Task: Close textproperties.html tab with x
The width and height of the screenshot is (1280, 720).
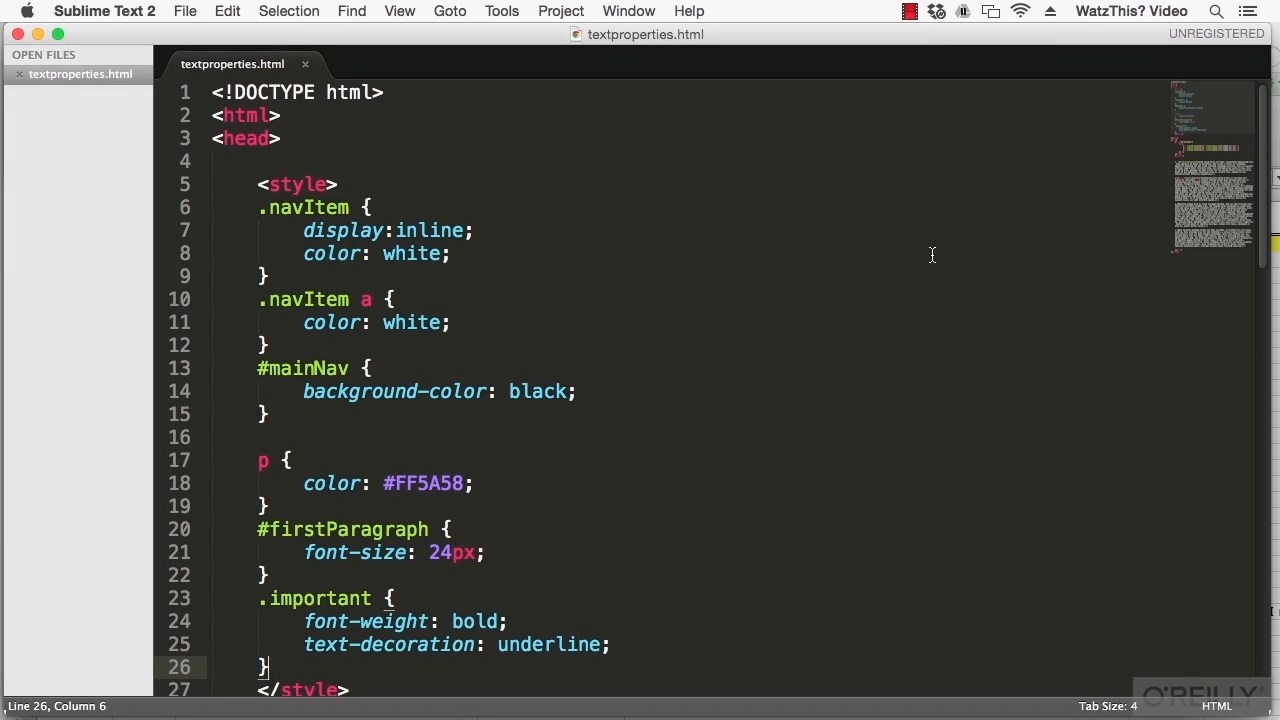Action: pos(305,64)
